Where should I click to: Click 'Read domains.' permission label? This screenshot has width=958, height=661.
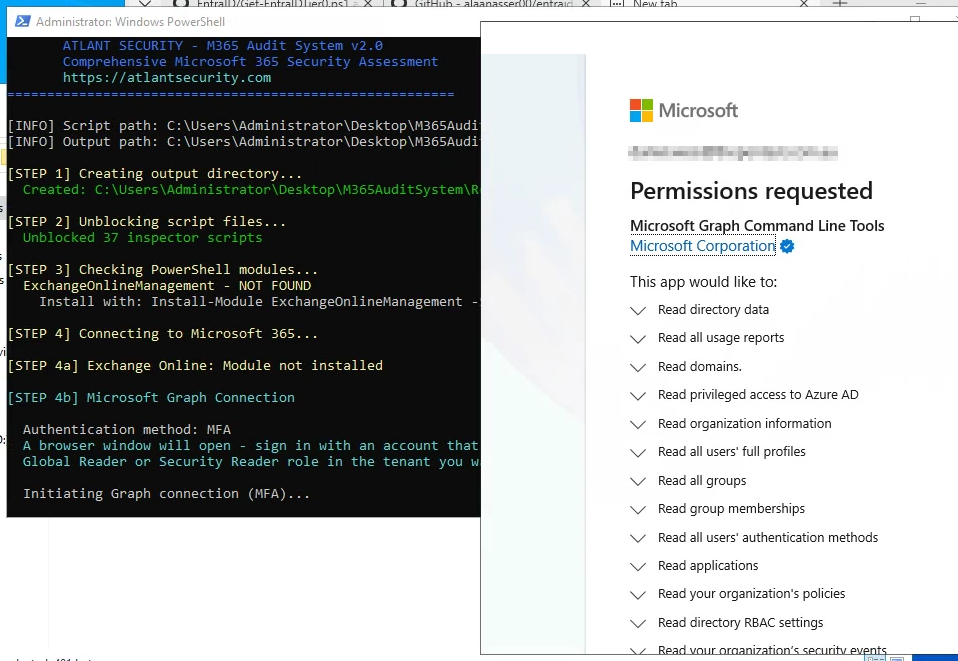coord(700,367)
